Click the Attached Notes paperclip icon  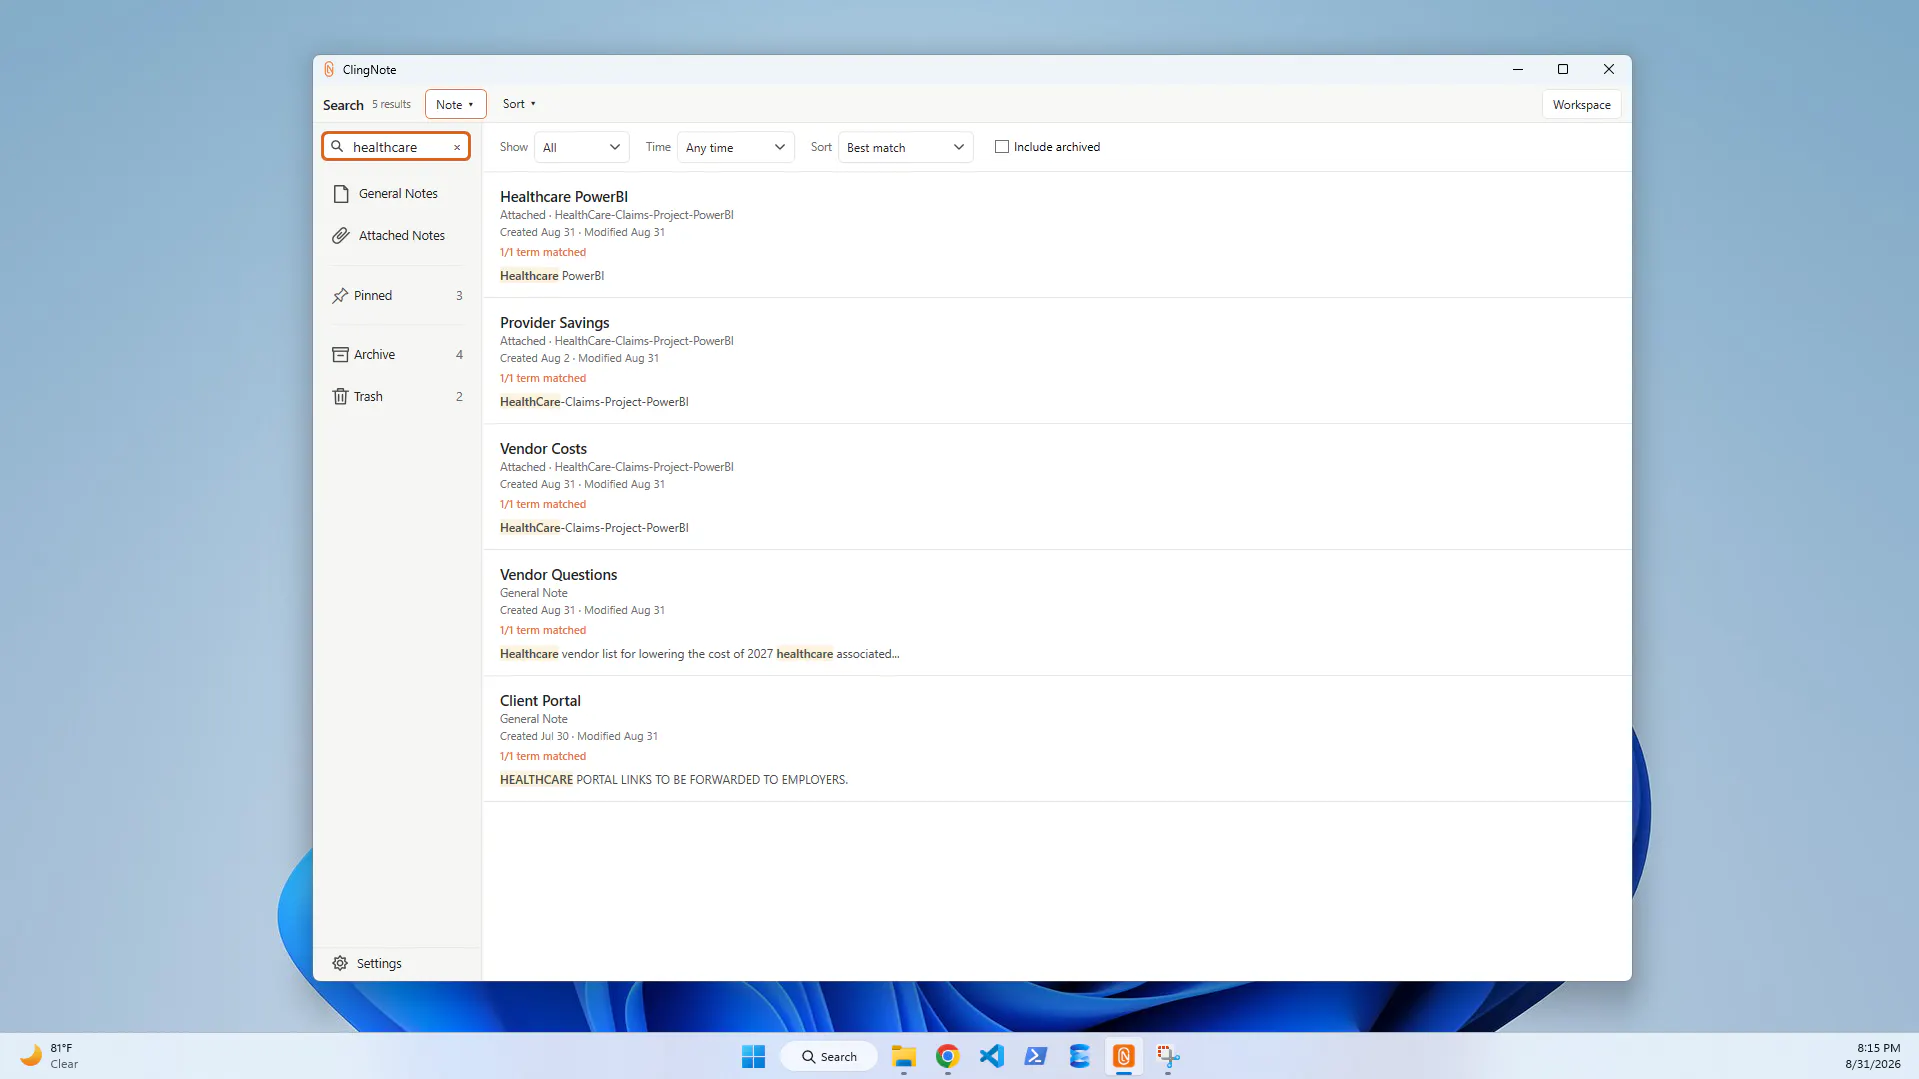click(x=341, y=236)
